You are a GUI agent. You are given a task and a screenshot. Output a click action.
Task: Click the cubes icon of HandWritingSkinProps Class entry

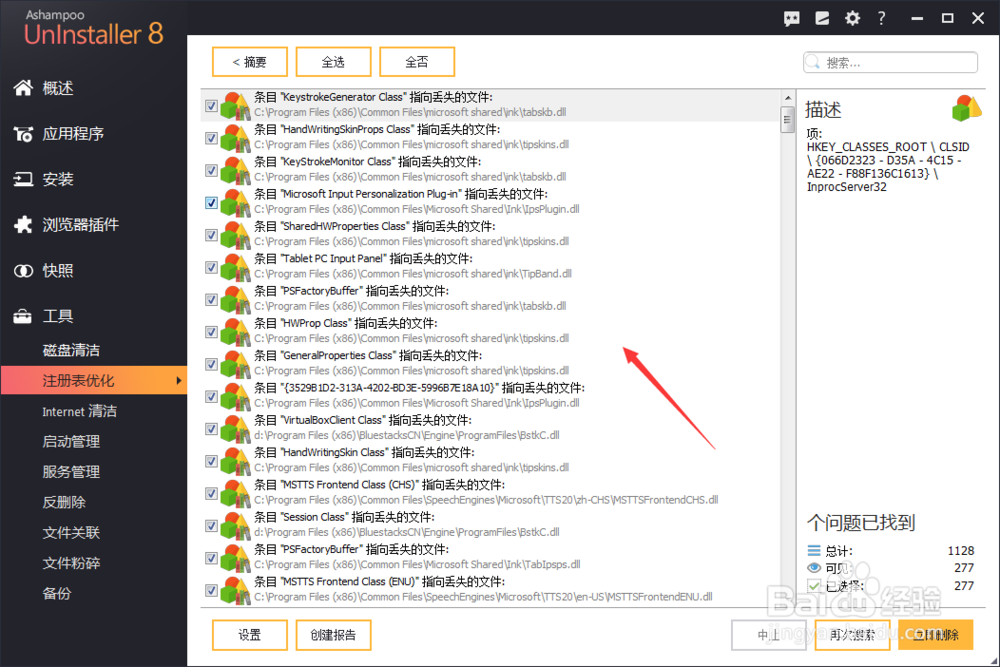pyautogui.click(x=235, y=138)
